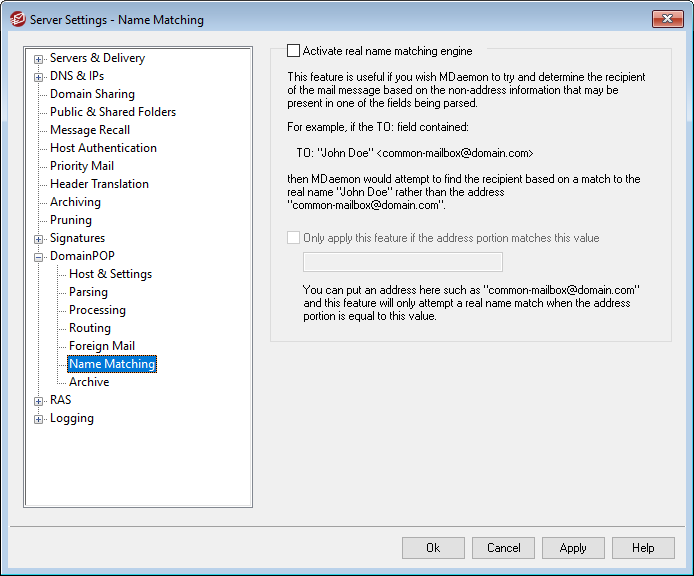Select Archive under DomainPOP
The height and width of the screenshot is (576, 694).
(89, 382)
